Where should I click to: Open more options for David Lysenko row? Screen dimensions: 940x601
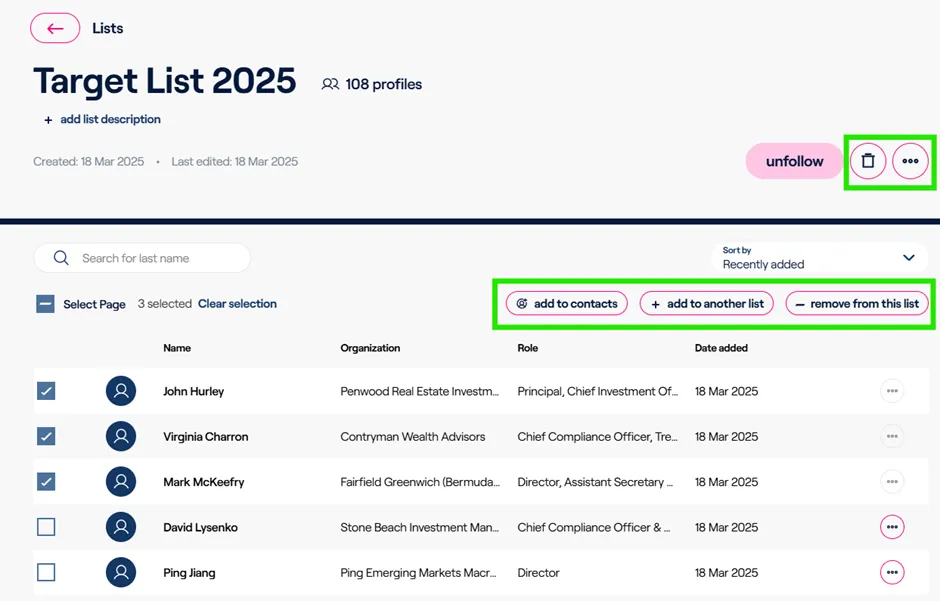pyautogui.click(x=892, y=527)
